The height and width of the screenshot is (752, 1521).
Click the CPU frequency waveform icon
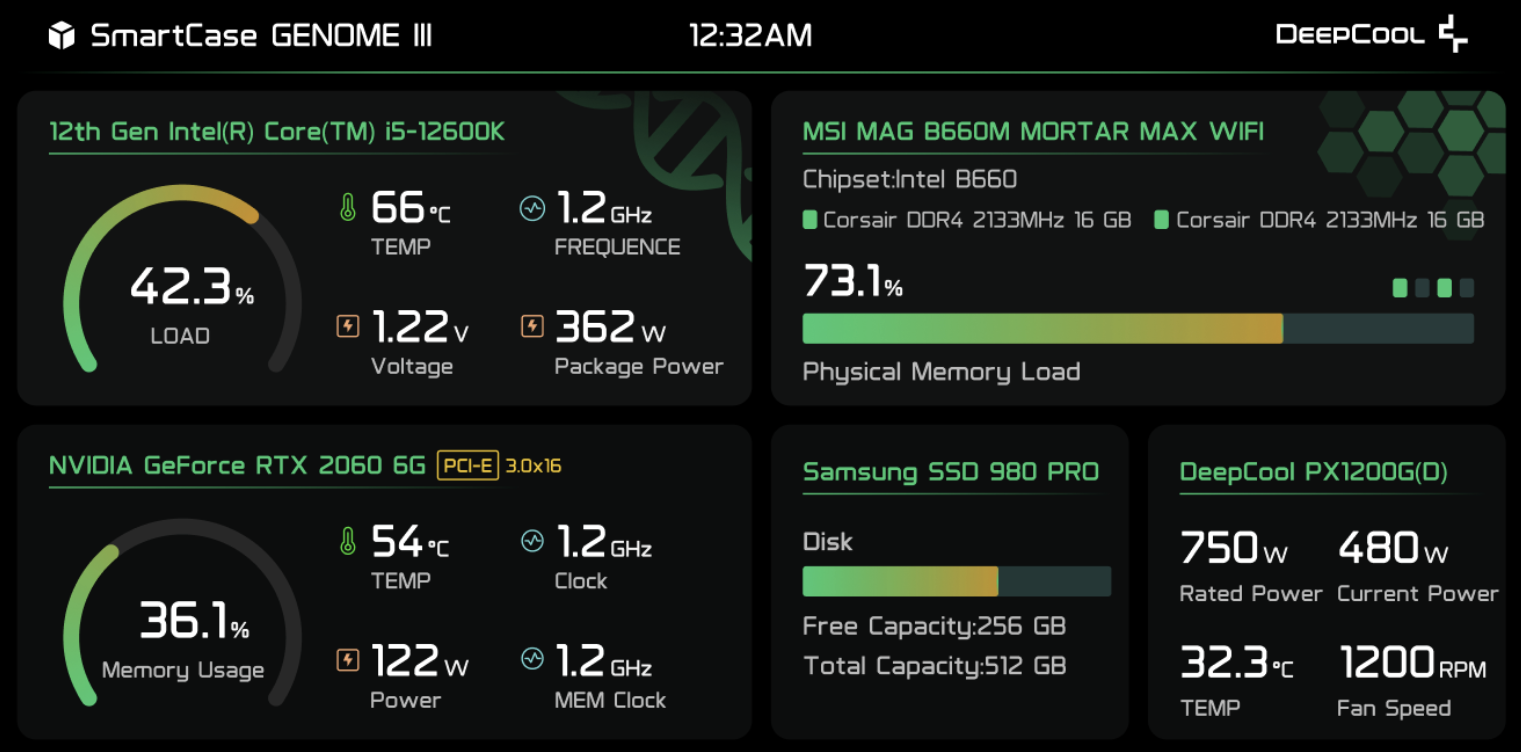point(532,209)
